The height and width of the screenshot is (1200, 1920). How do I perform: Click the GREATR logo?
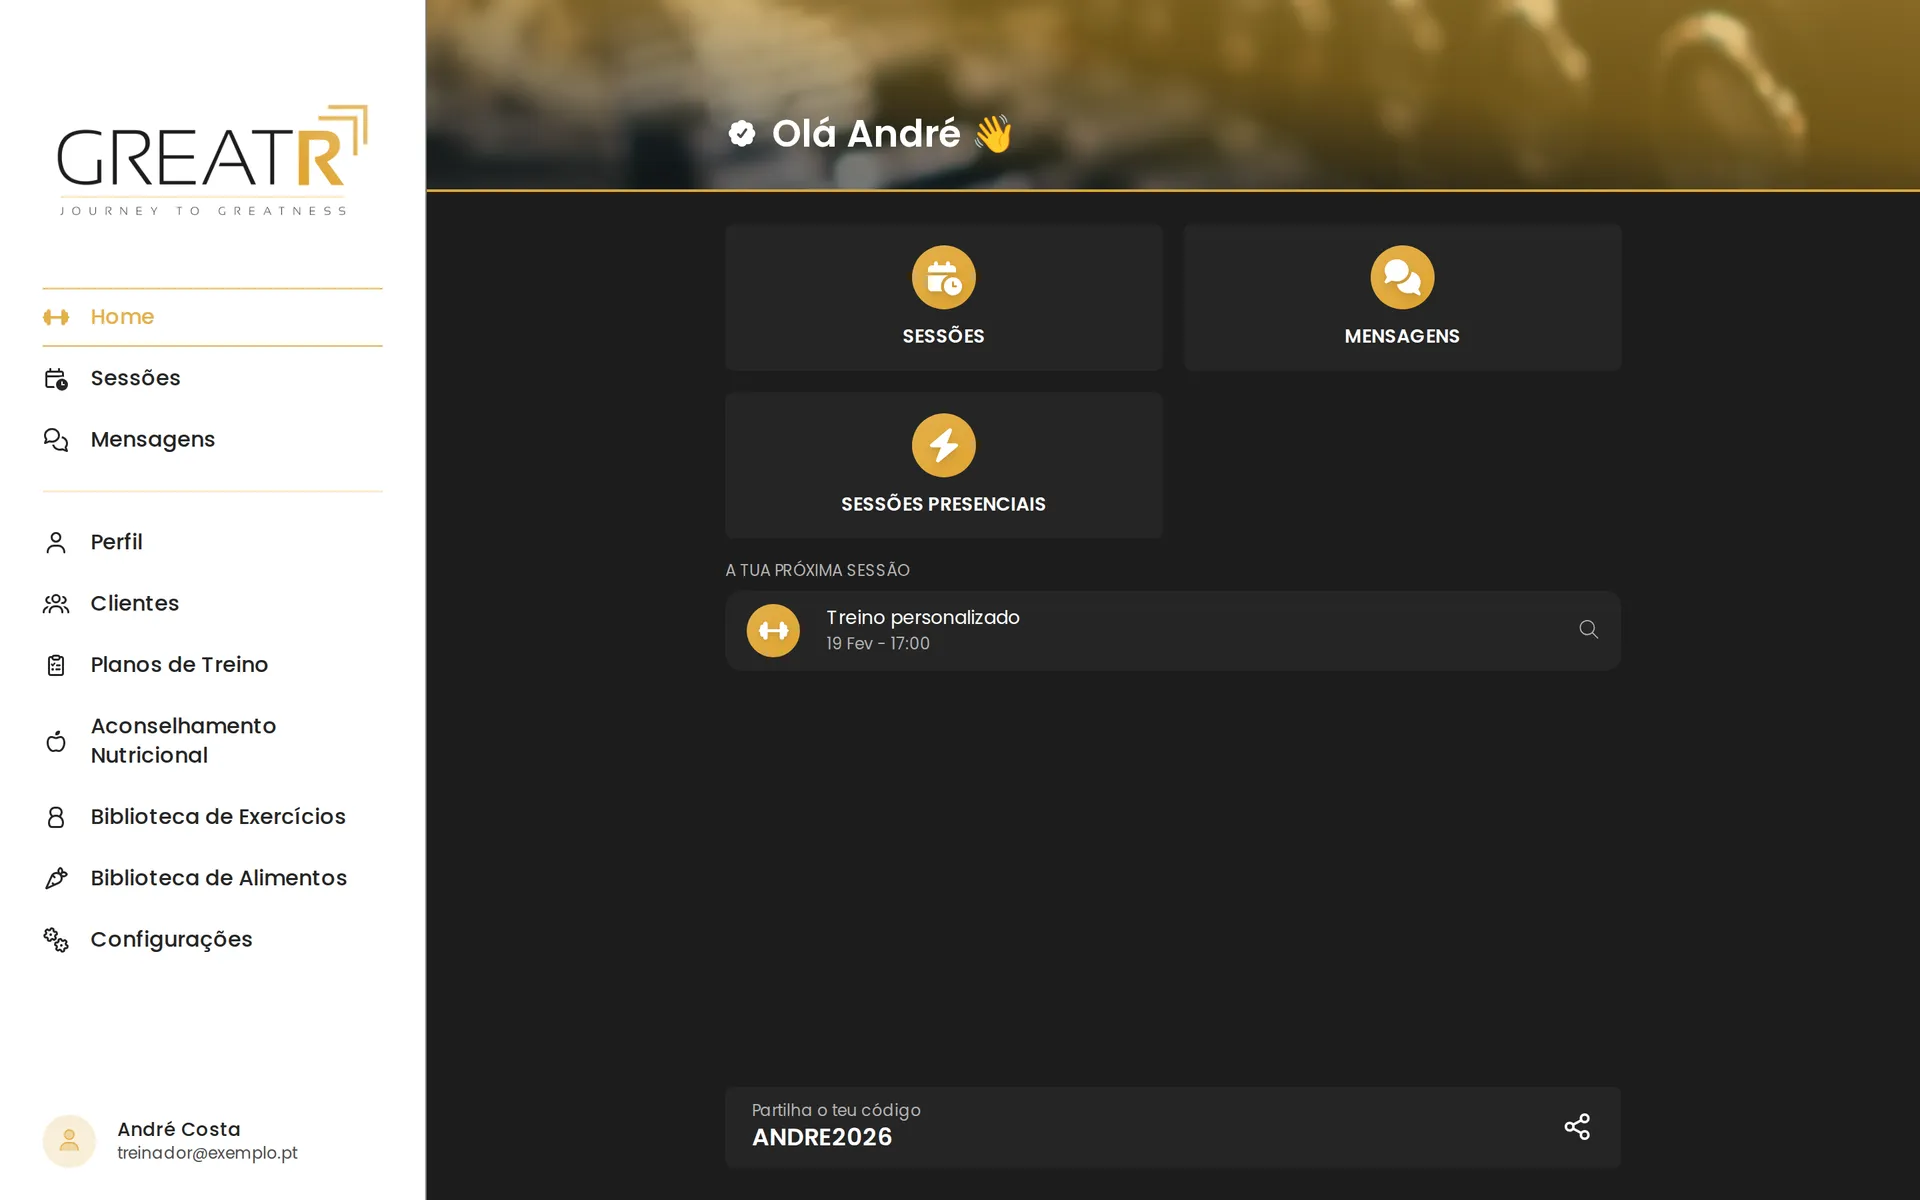(212, 160)
